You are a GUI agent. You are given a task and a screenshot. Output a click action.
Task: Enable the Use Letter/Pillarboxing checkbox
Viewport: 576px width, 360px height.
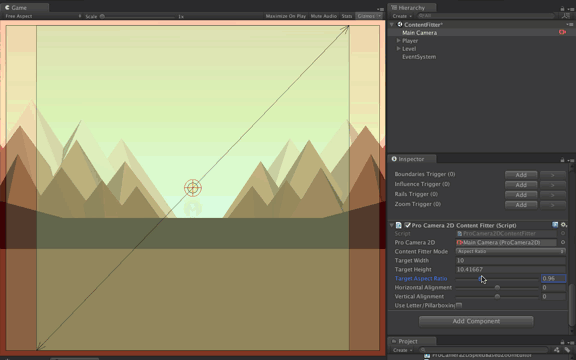coord(459,305)
